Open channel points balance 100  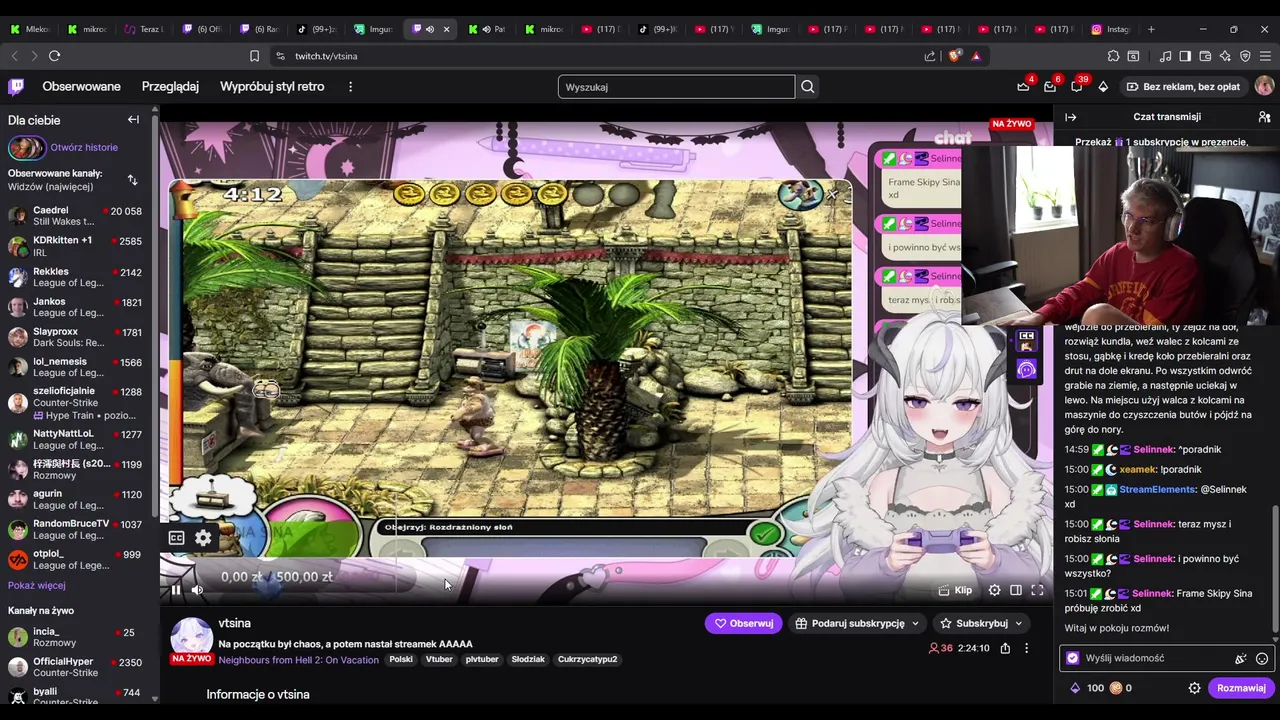coord(1087,688)
